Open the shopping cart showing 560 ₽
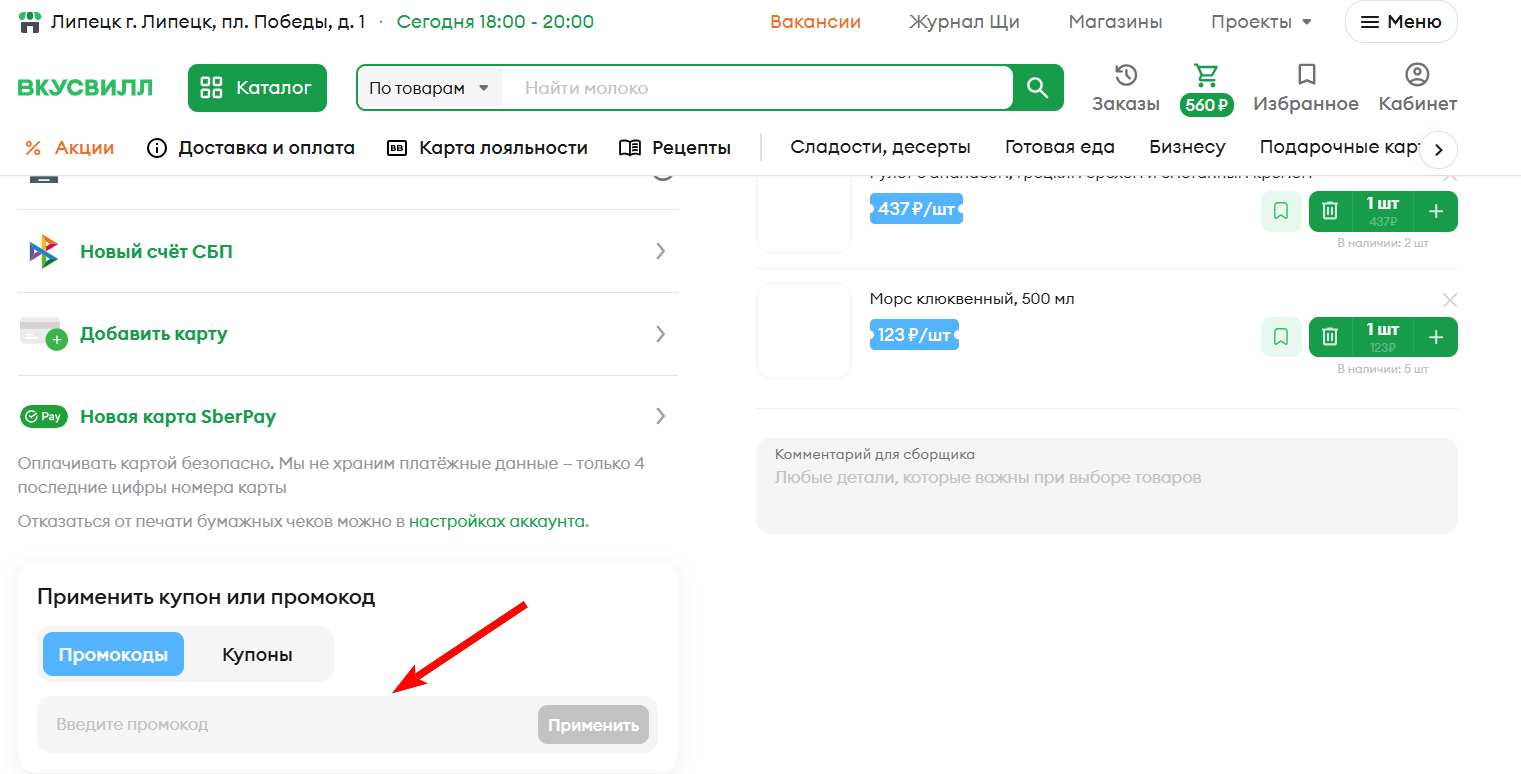Image resolution: width=1521 pixels, height=774 pixels. click(x=1206, y=88)
